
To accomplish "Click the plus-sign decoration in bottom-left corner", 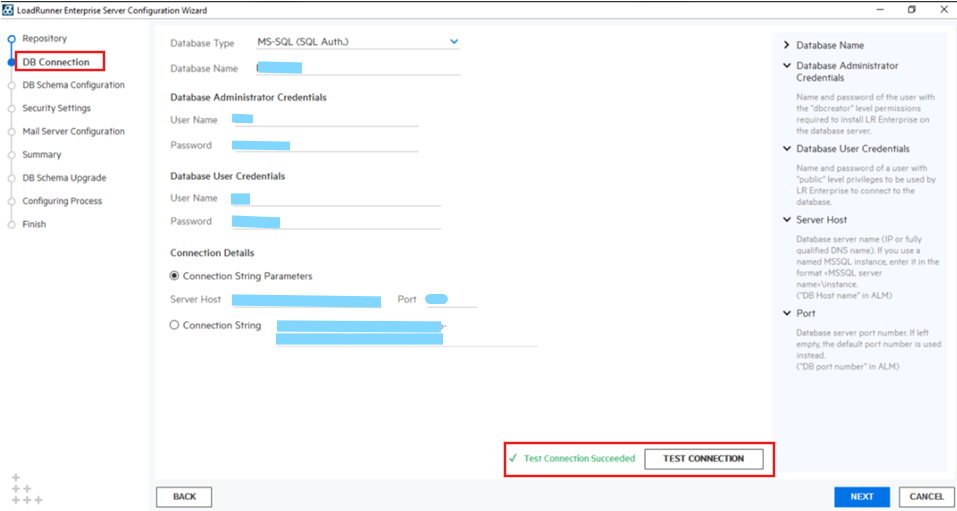I will [x=26, y=489].
